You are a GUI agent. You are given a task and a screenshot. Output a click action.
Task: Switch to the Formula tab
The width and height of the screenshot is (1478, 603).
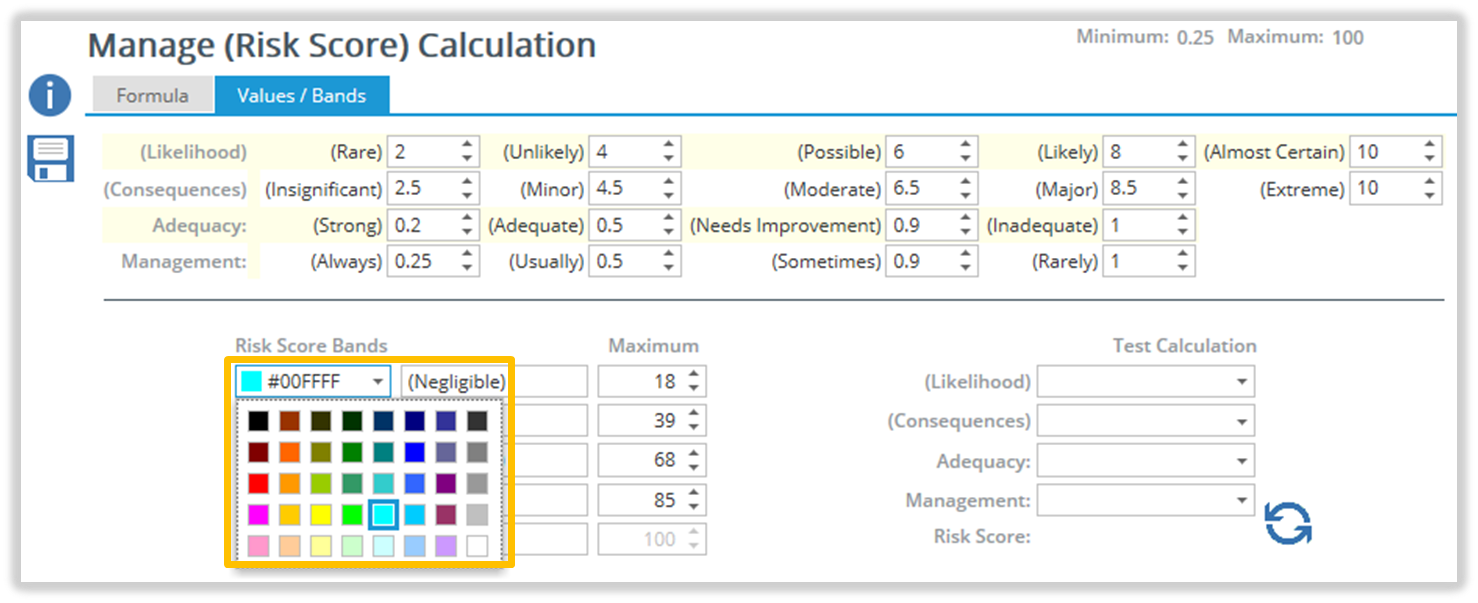(x=152, y=96)
